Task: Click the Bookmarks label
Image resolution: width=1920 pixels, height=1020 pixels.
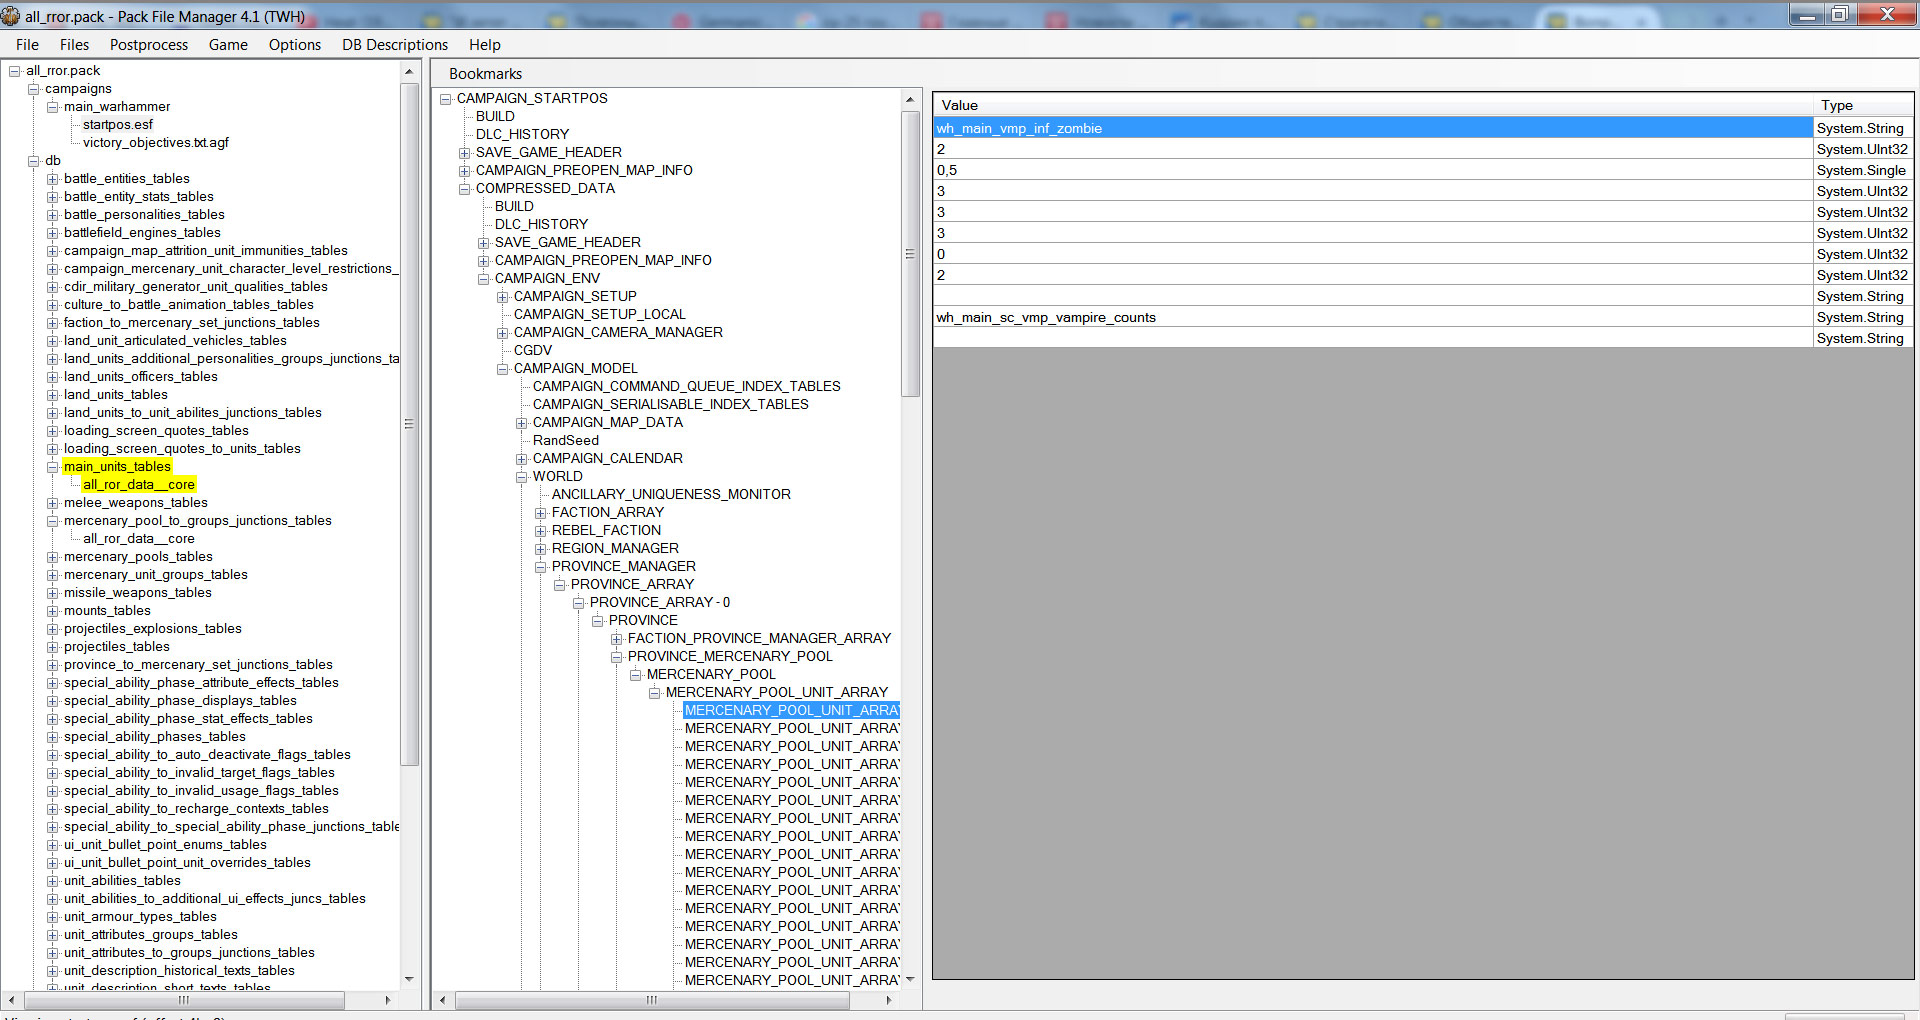Action: coord(485,74)
